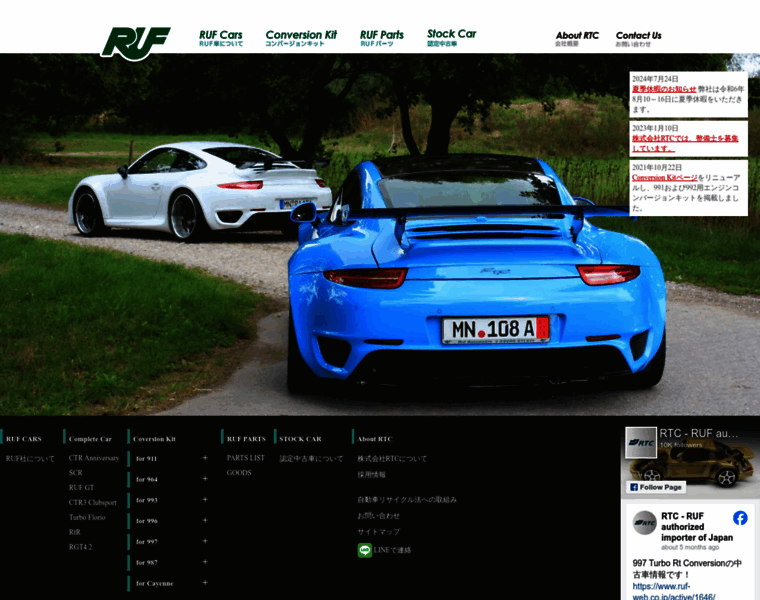Open the 夏季休暇のお知らせ news link

click(x=664, y=89)
